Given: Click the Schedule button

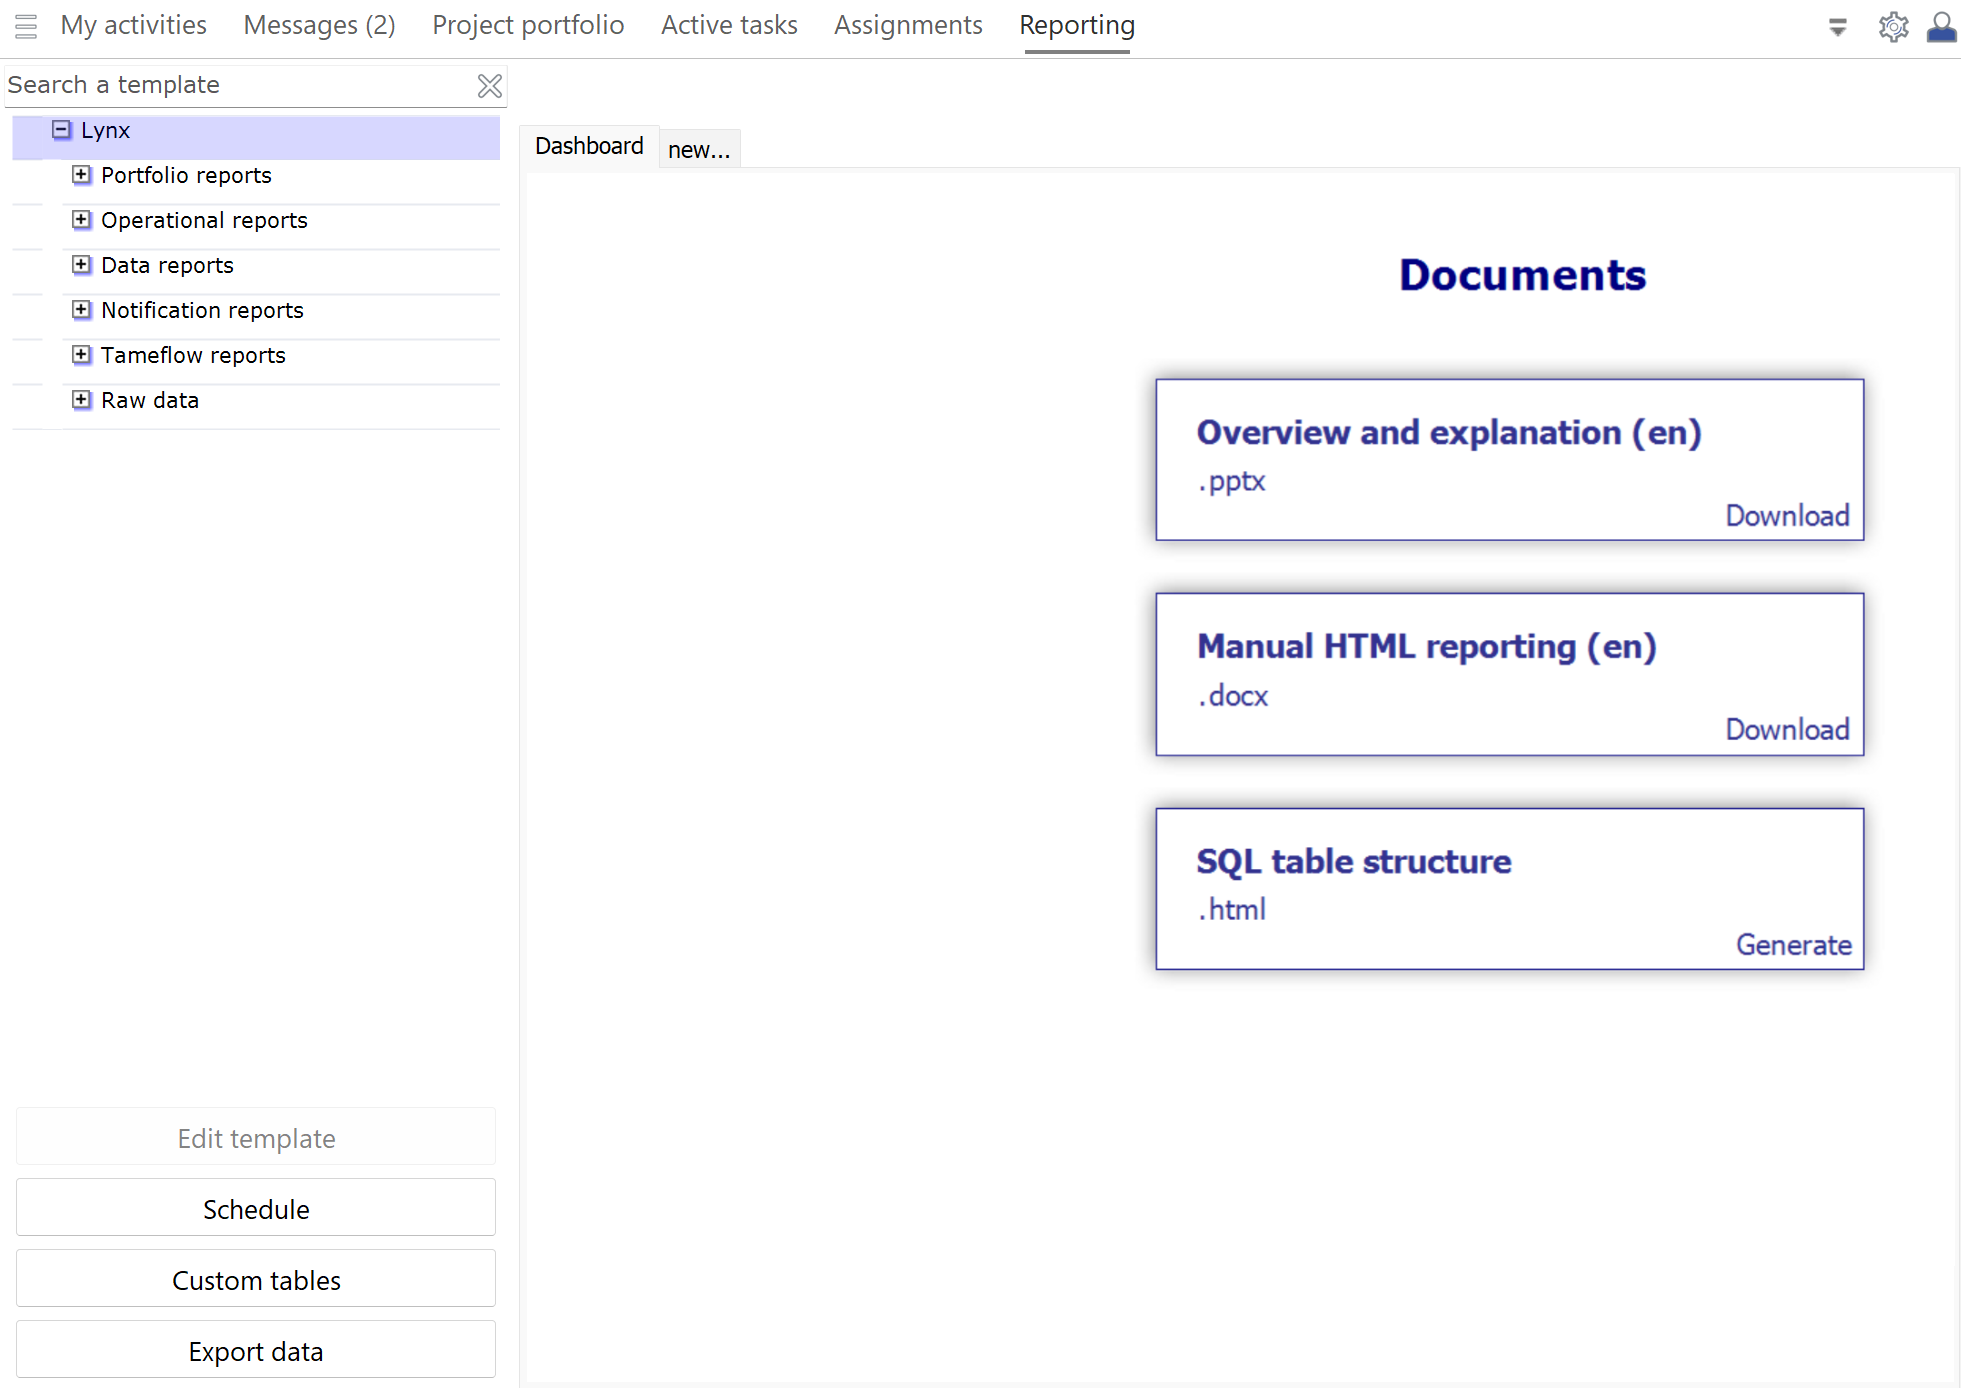Looking at the screenshot, I should (x=256, y=1208).
